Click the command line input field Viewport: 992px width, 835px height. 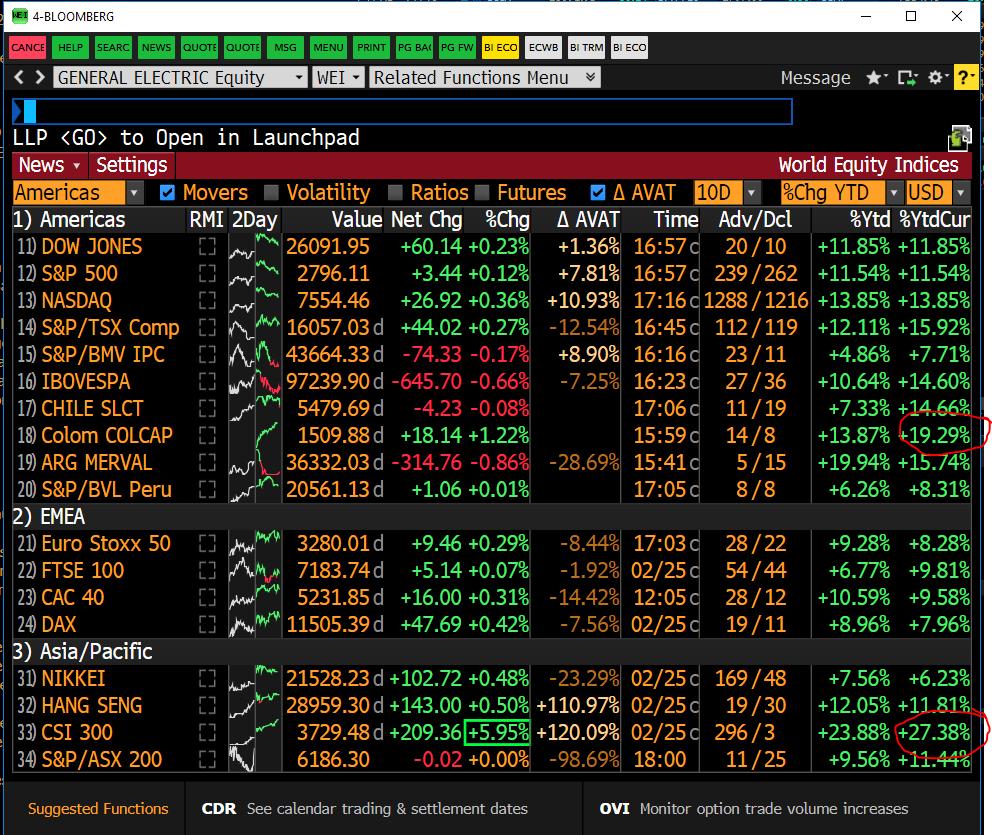tap(402, 112)
